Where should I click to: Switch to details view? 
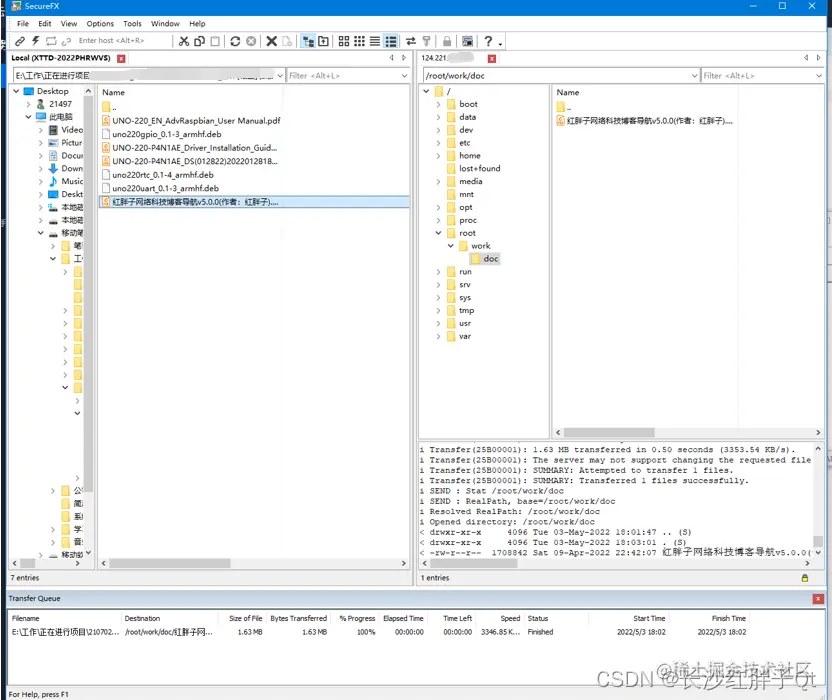pyautogui.click(x=391, y=41)
